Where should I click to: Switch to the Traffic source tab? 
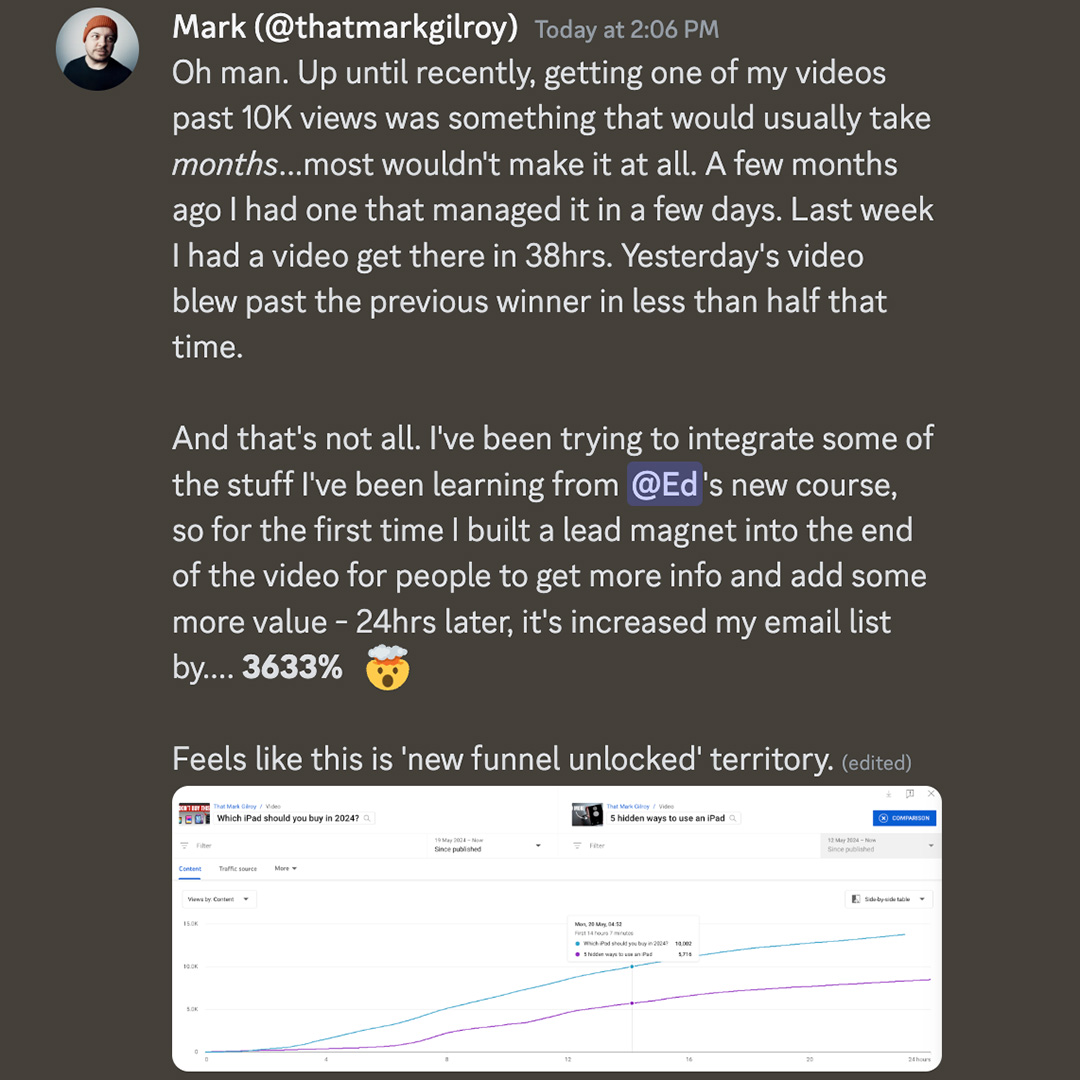(x=238, y=869)
